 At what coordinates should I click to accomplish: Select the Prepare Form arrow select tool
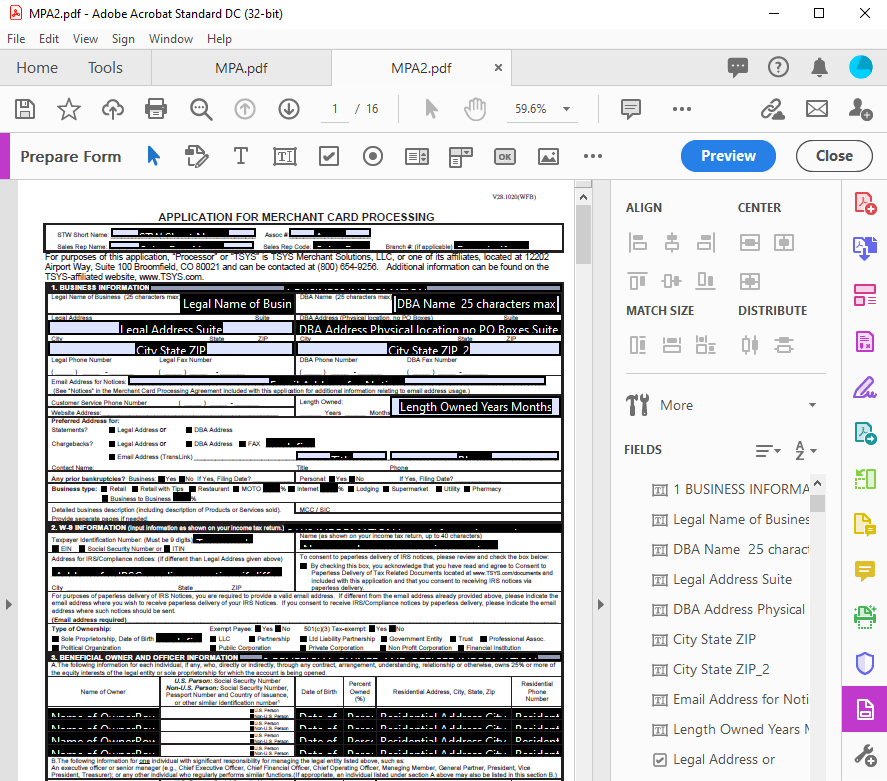(153, 156)
